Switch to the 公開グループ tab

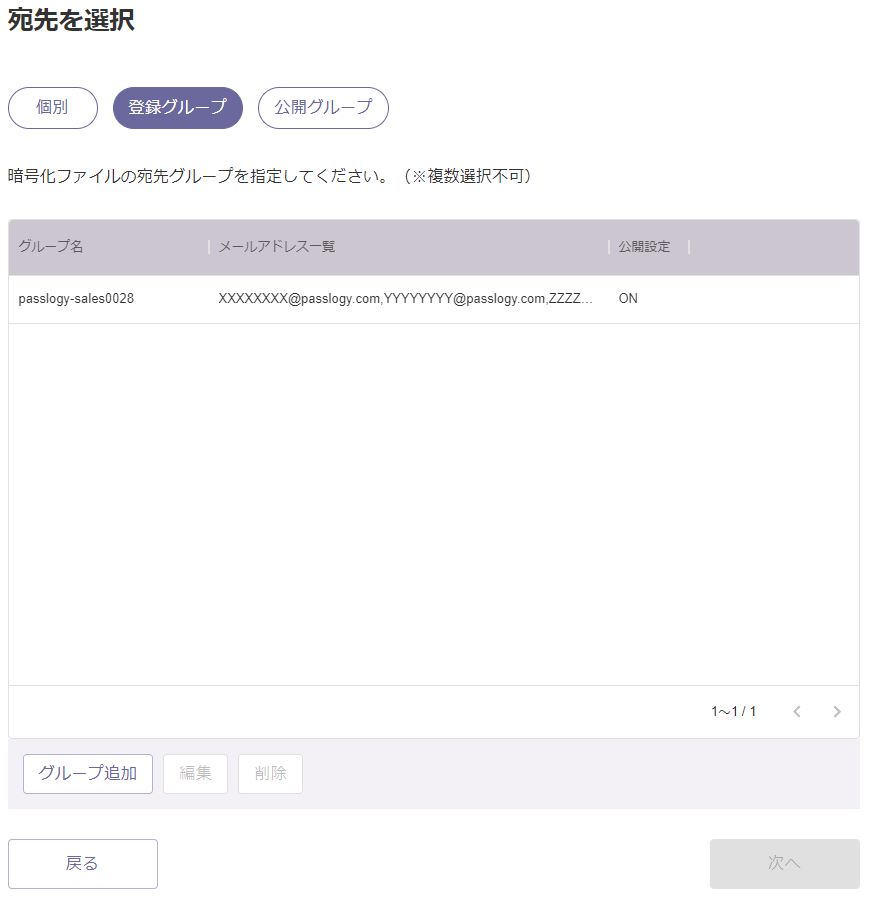coord(323,108)
